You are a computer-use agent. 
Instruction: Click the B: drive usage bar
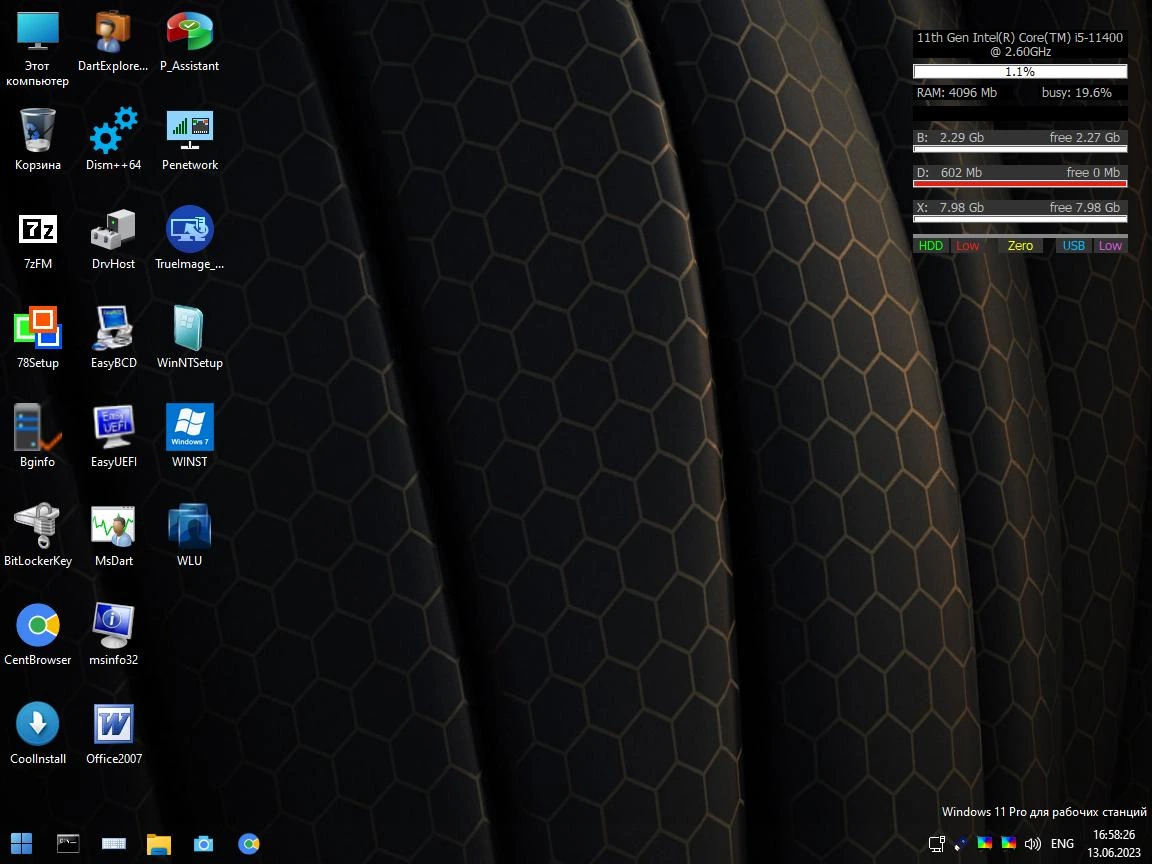coord(1020,149)
